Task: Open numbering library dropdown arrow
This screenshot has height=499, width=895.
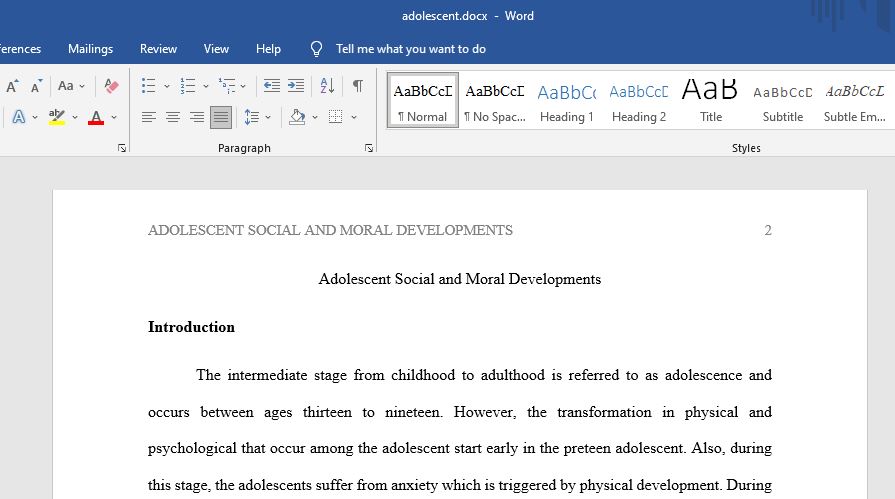Action: pos(206,87)
